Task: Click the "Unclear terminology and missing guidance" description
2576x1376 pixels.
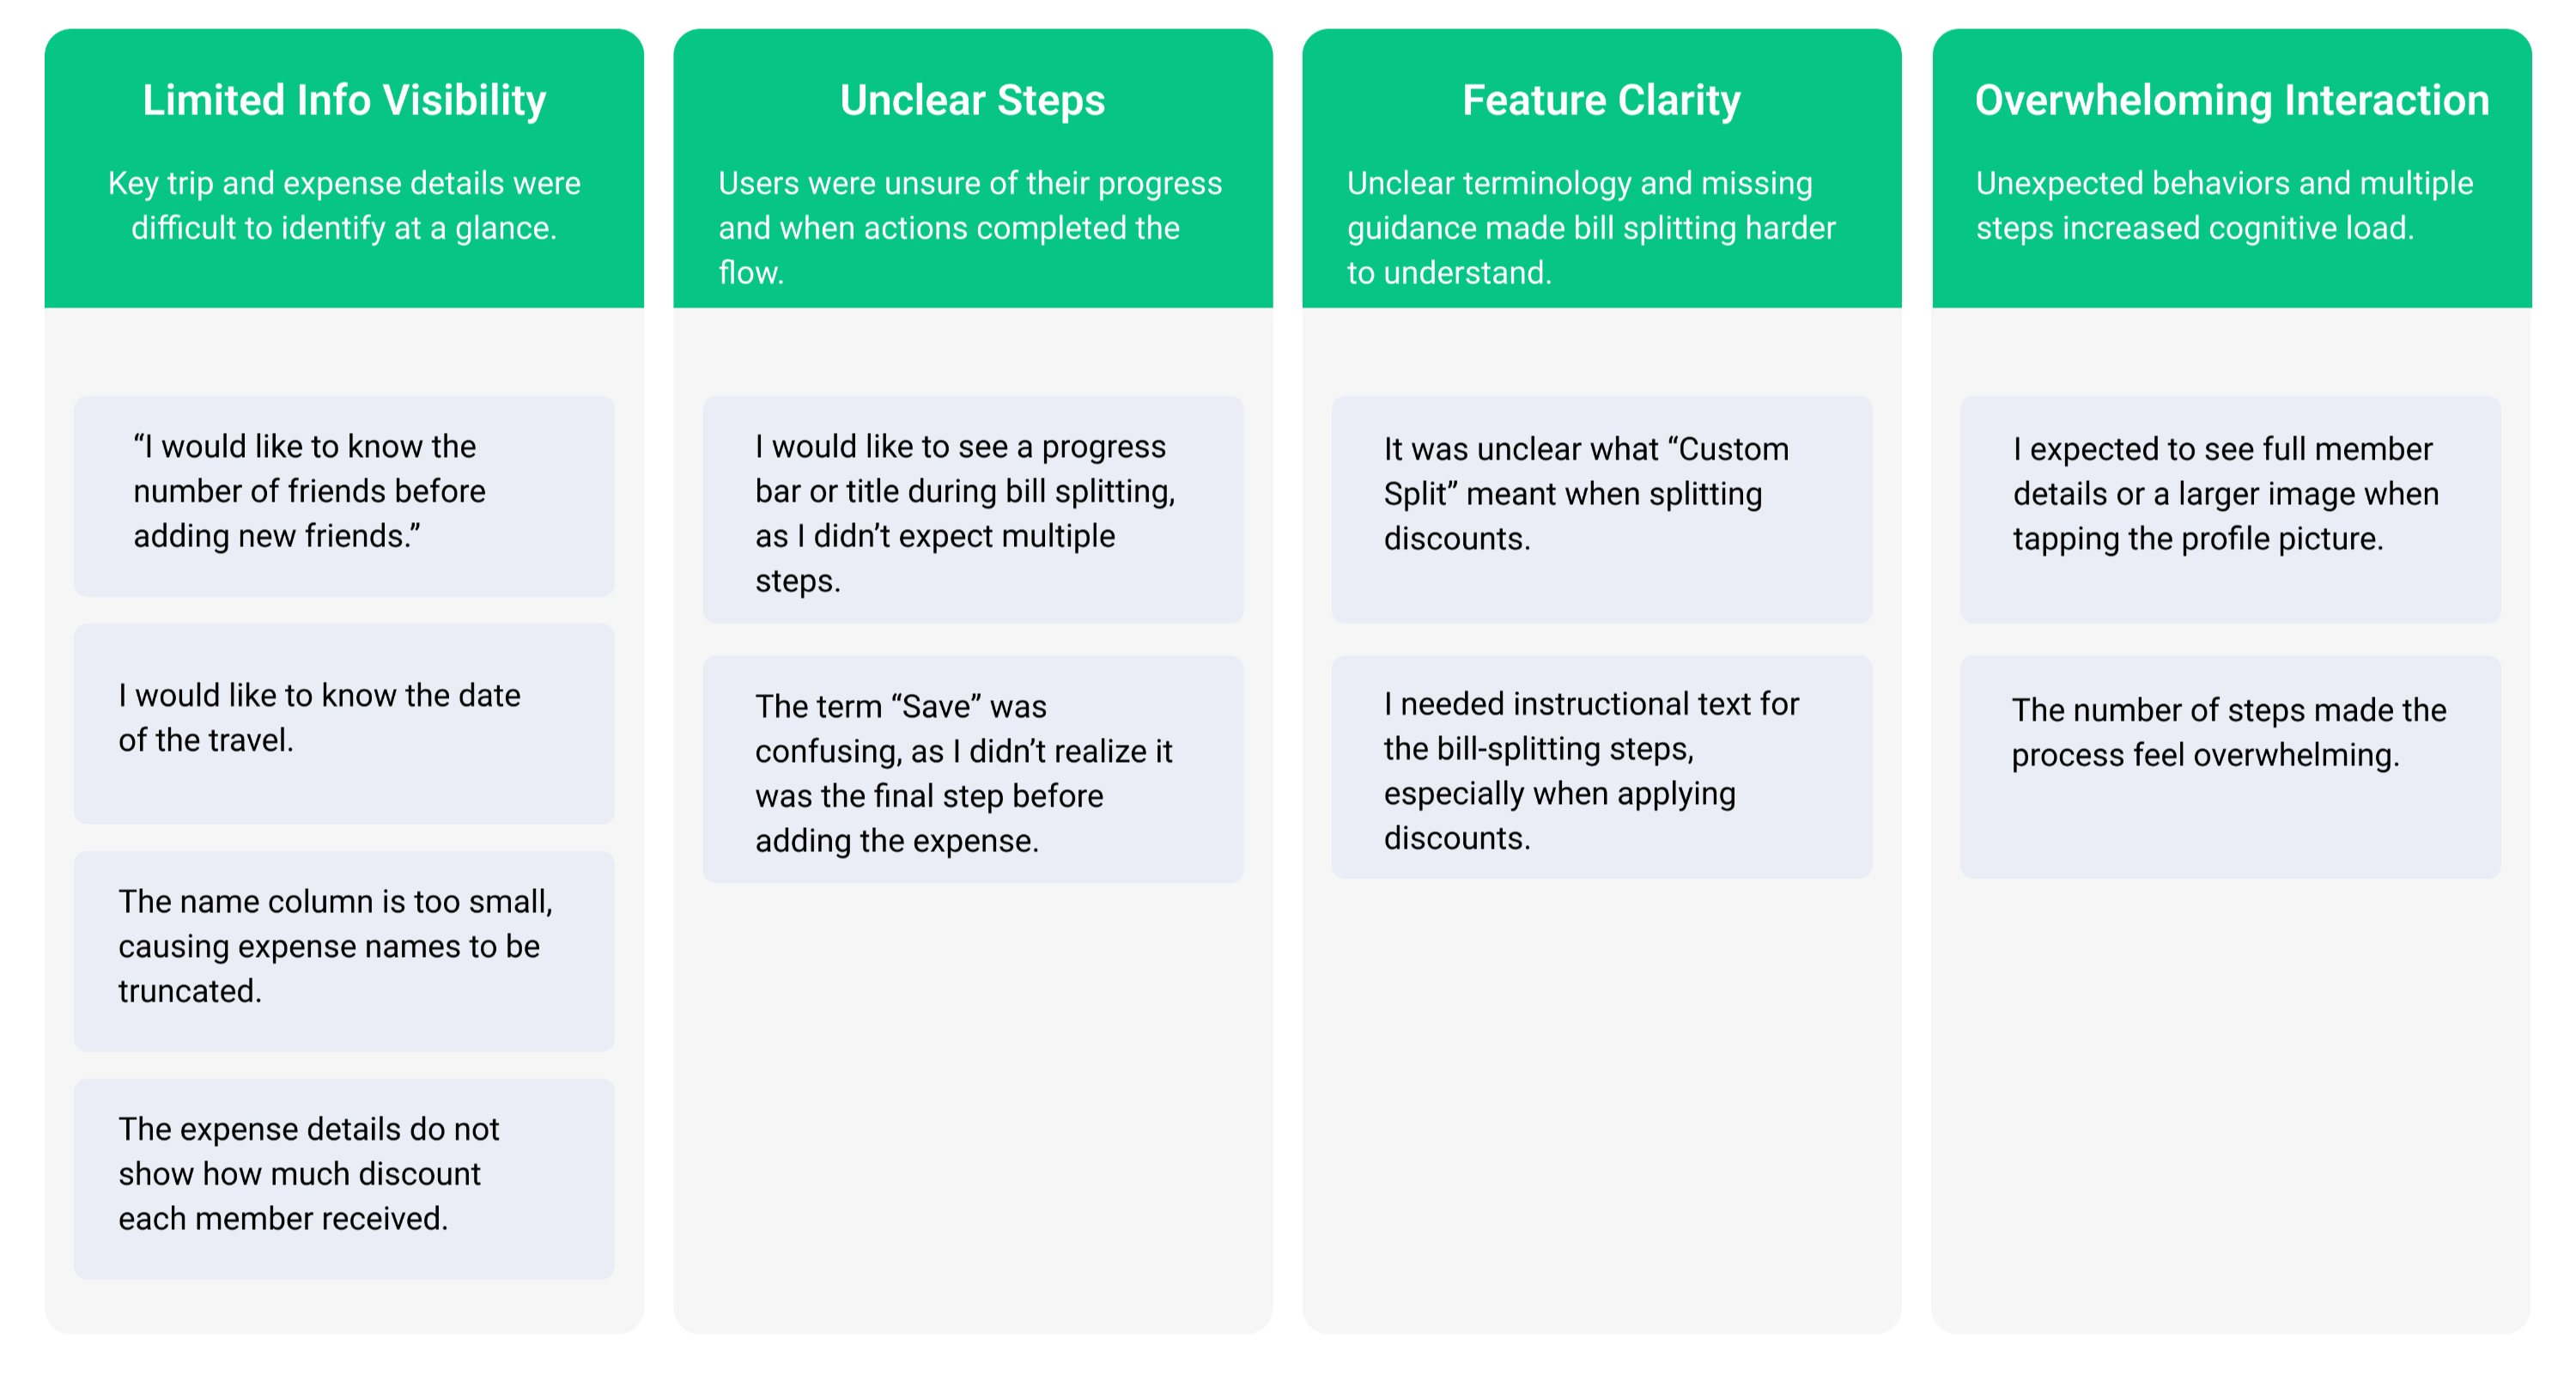Action: click(1591, 227)
